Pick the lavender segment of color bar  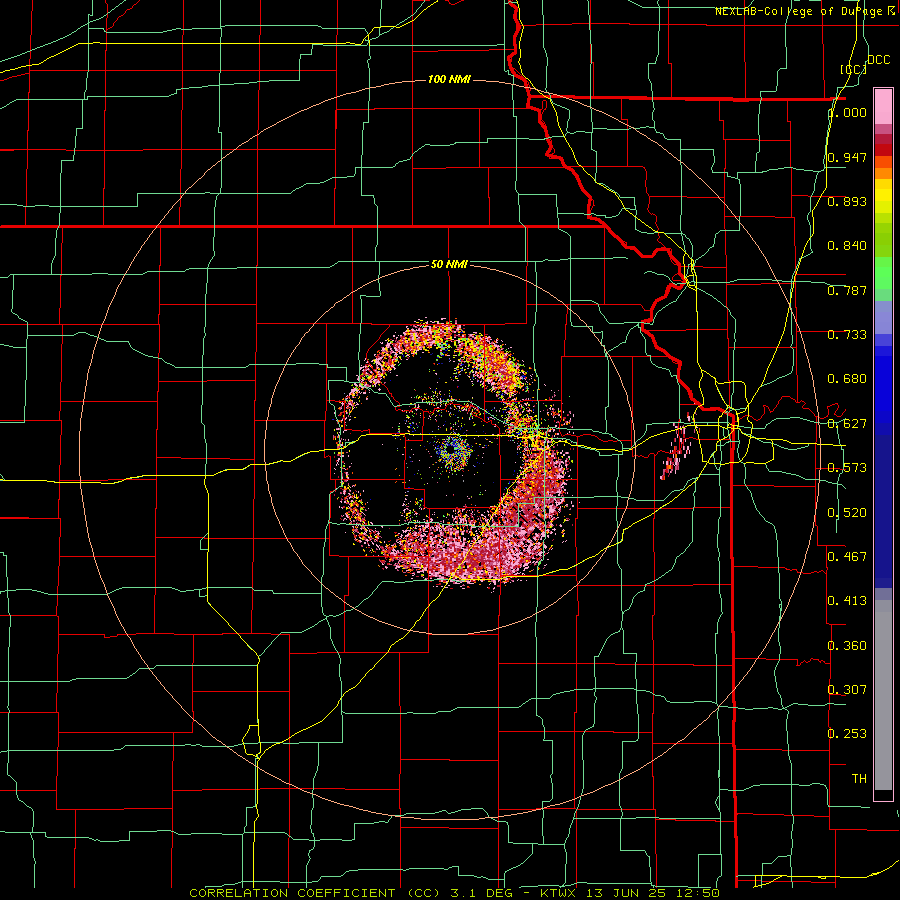(883, 317)
